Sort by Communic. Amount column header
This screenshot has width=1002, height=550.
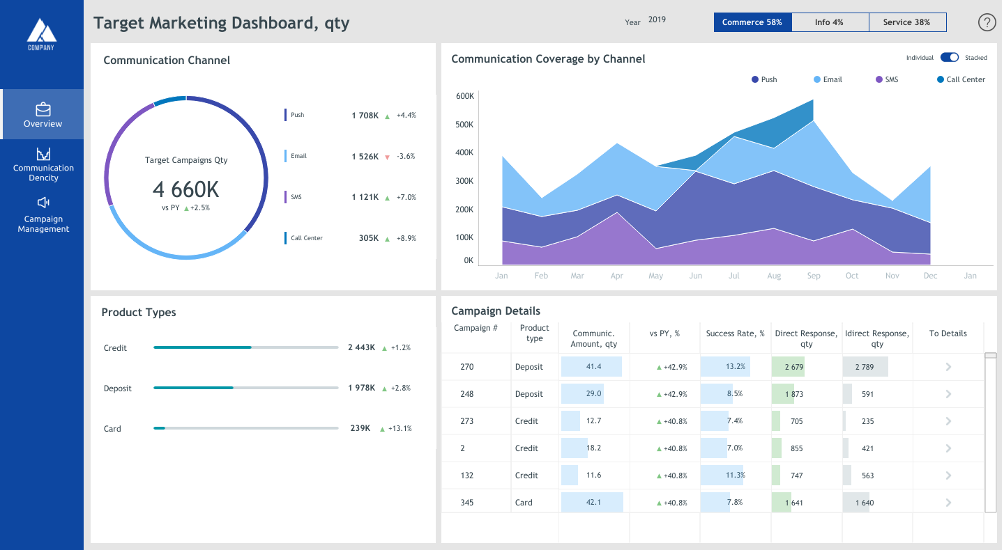tap(594, 339)
